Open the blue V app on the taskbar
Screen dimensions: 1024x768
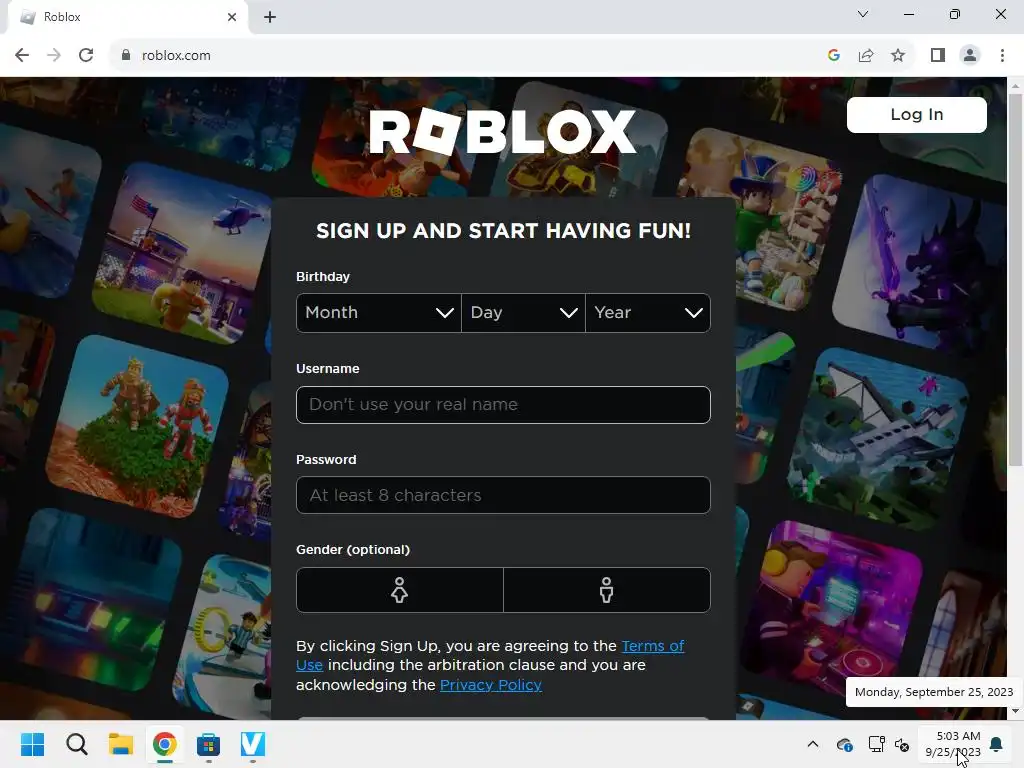coord(253,744)
